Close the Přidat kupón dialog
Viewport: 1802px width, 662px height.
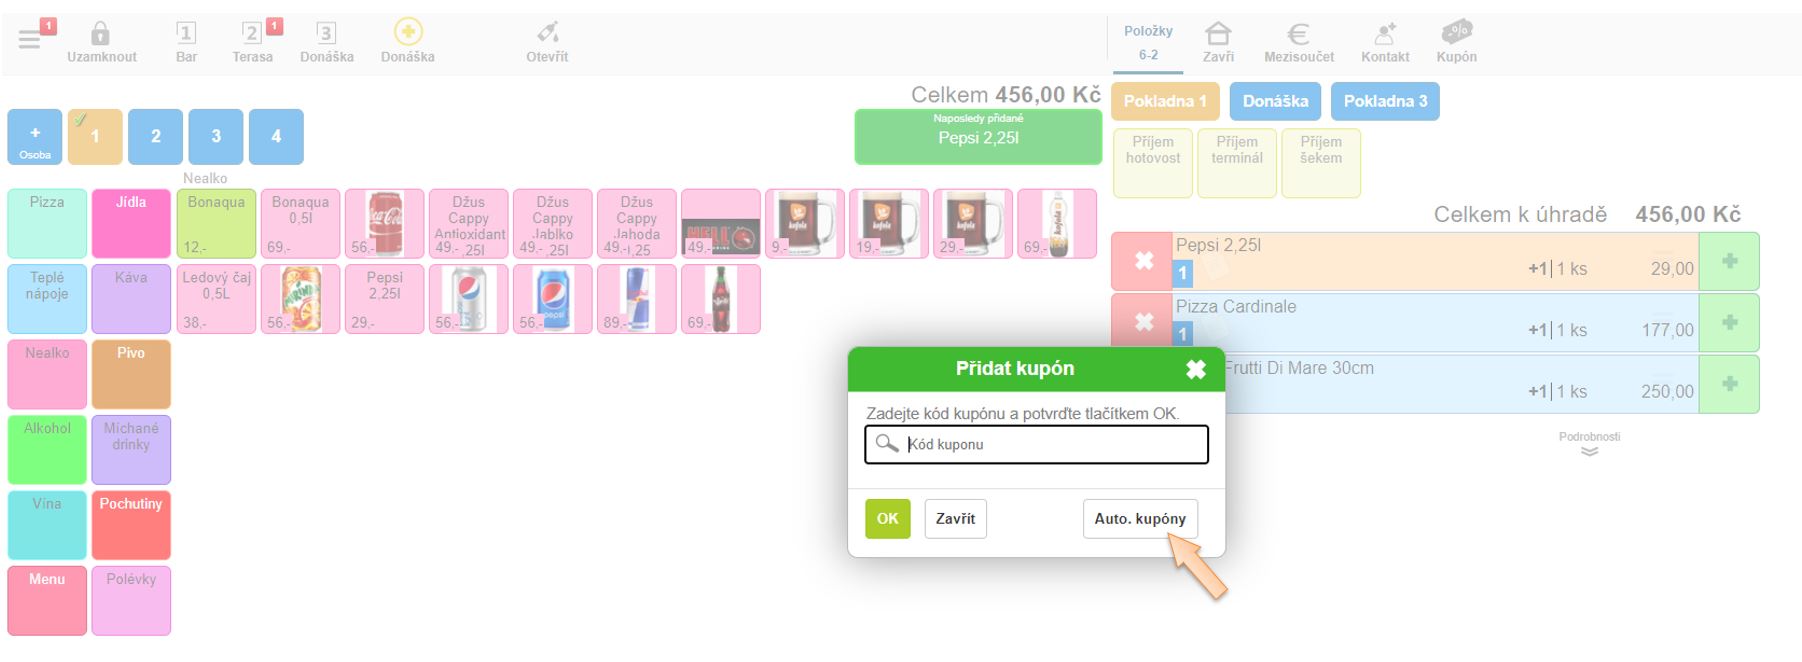[x=1195, y=369]
